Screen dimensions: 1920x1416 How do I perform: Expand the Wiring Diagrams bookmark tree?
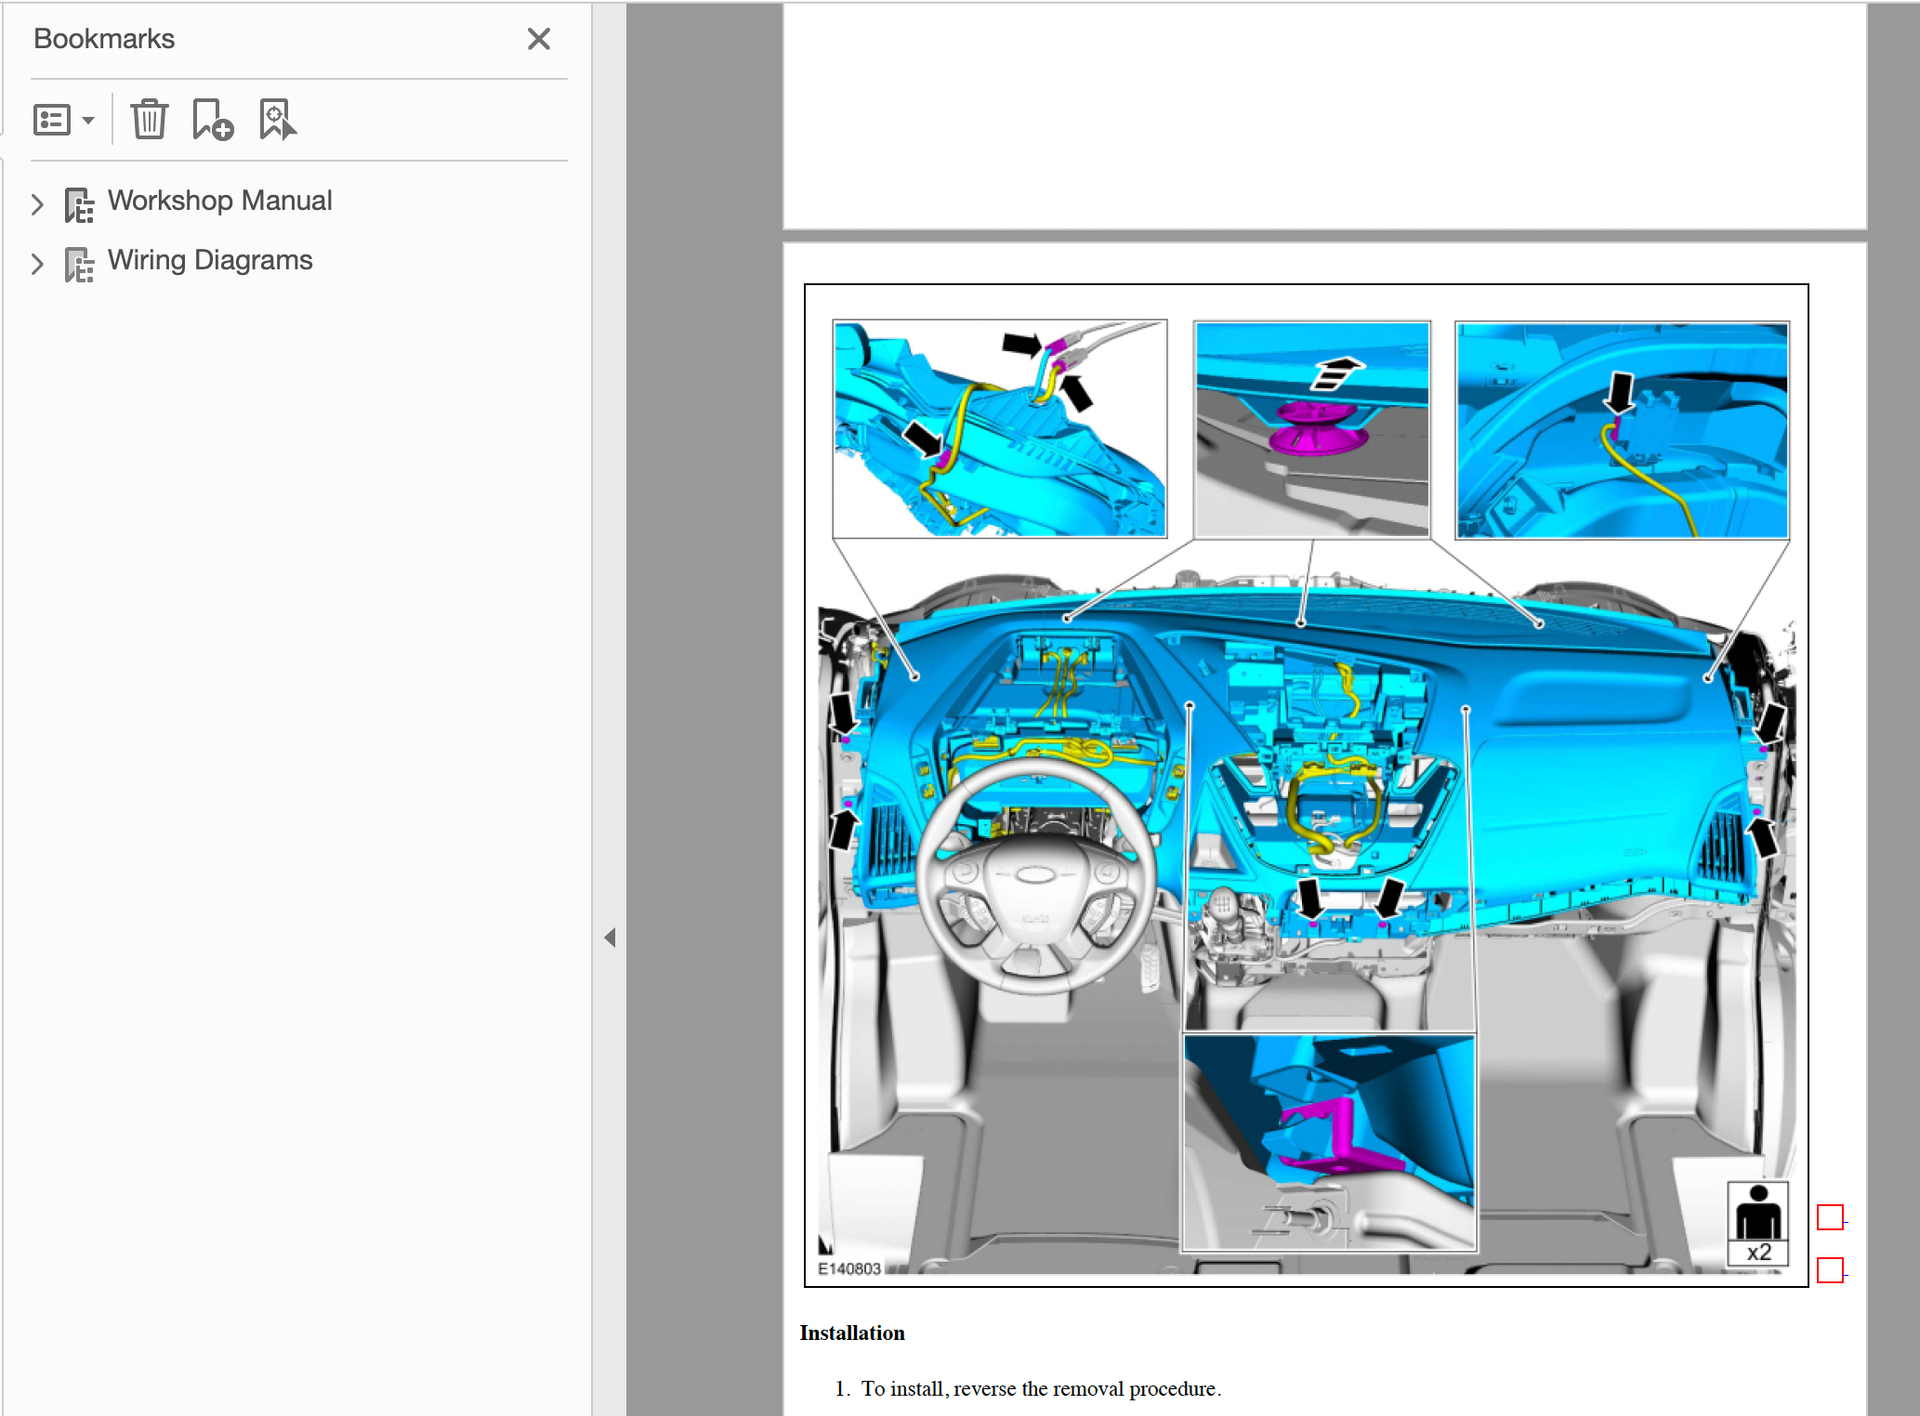(37, 264)
